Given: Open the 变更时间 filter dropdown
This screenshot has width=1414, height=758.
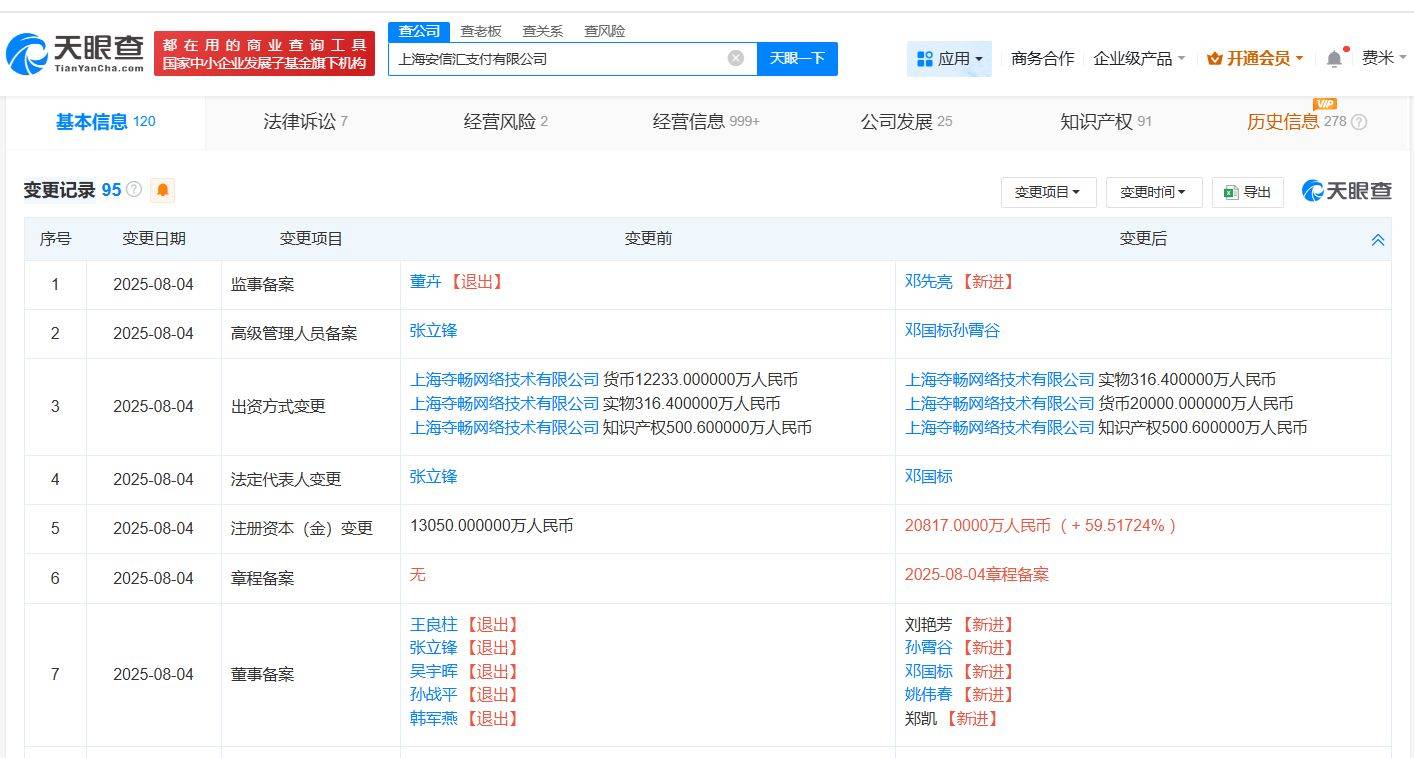Looking at the screenshot, I should tap(1153, 192).
